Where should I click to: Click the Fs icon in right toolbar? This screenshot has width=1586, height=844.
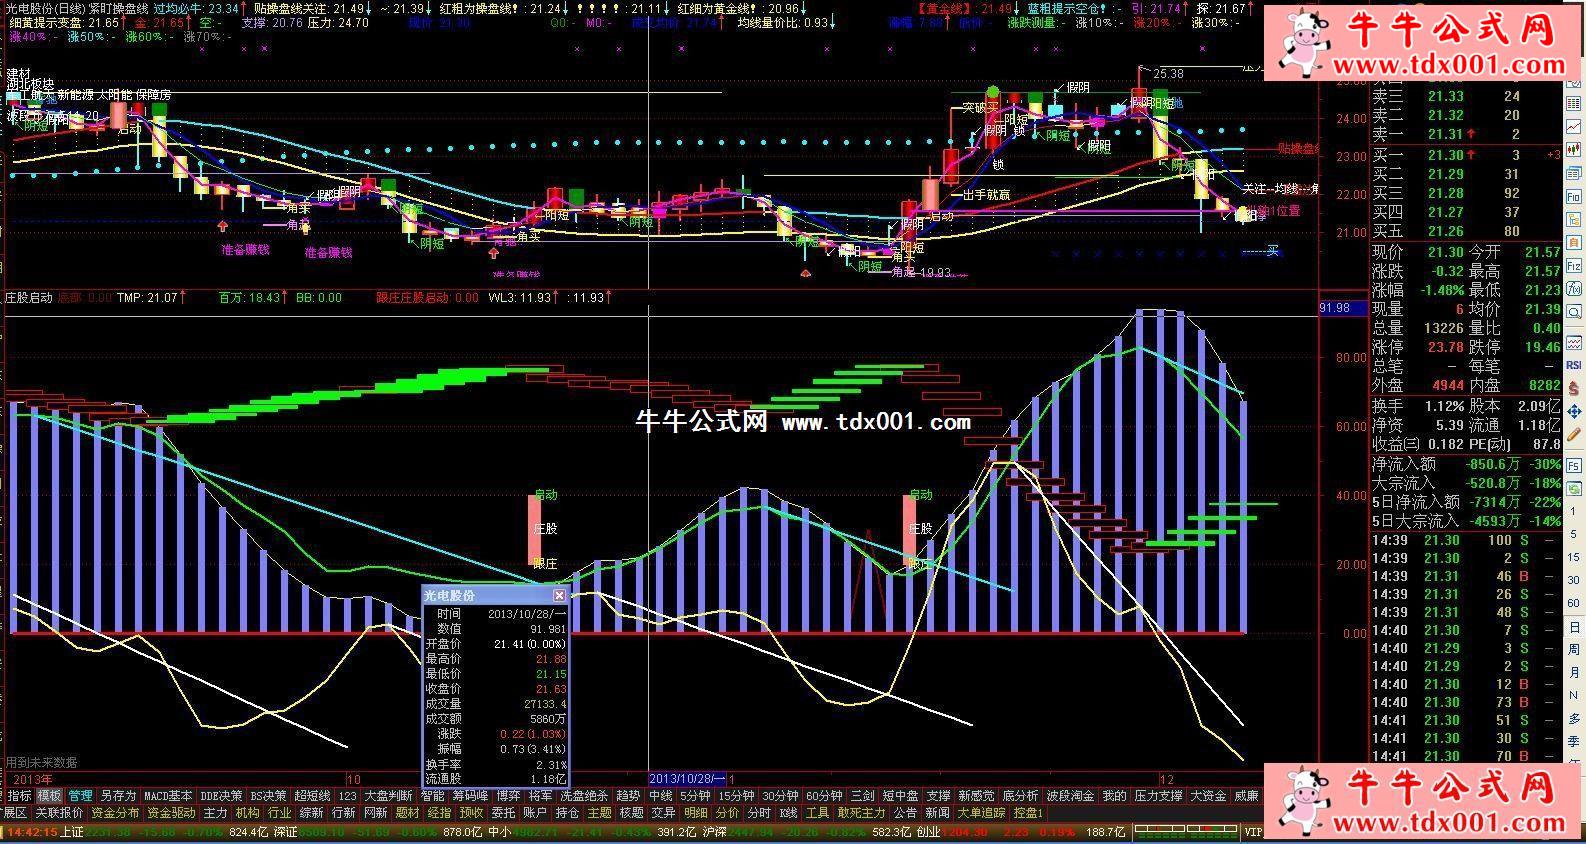coord(1573,466)
